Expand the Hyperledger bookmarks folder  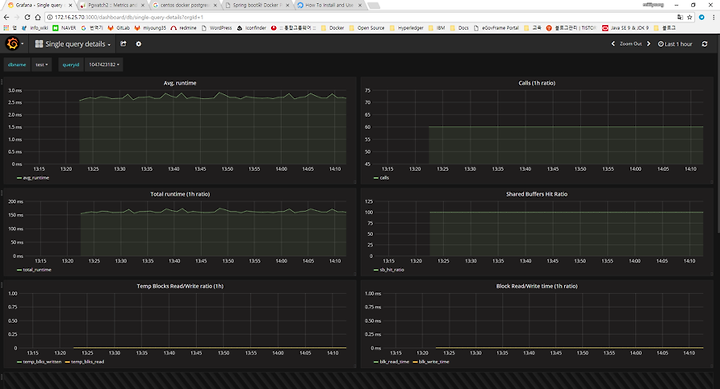coord(406,28)
